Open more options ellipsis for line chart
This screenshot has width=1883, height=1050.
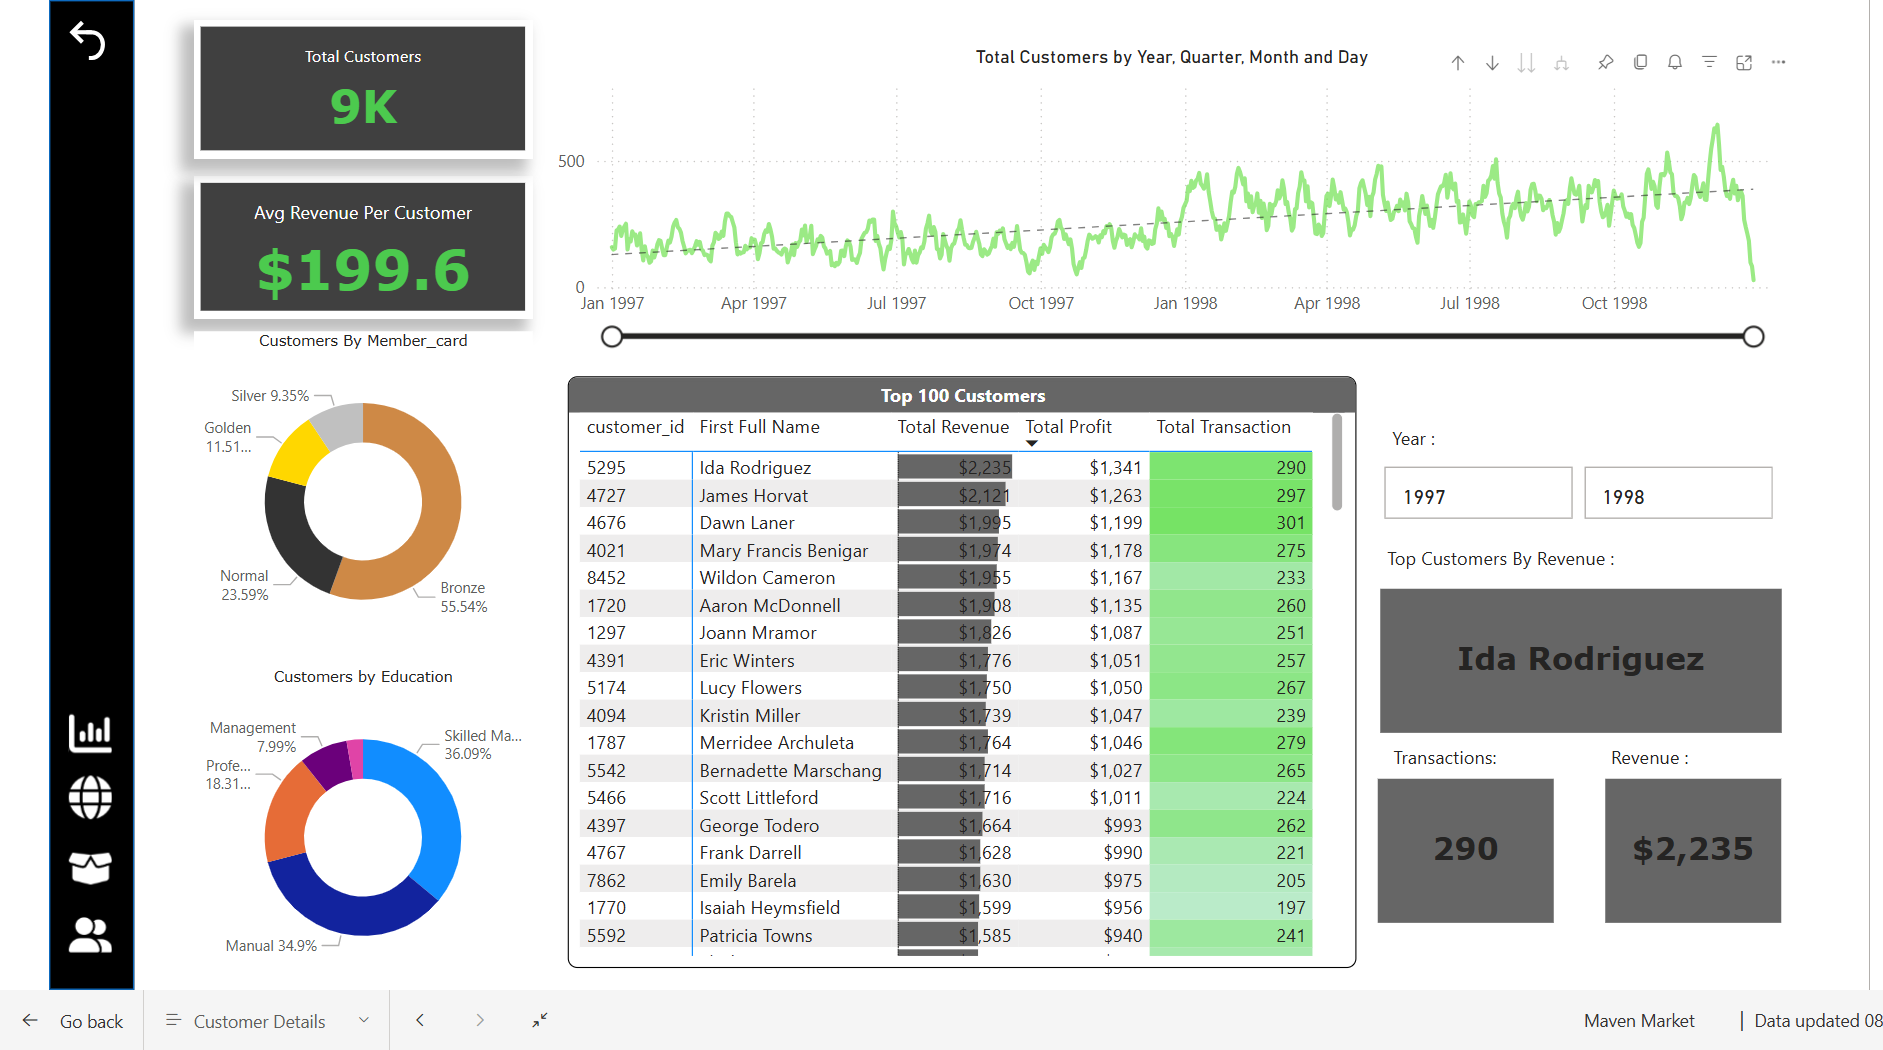[x=1778, y=62]
